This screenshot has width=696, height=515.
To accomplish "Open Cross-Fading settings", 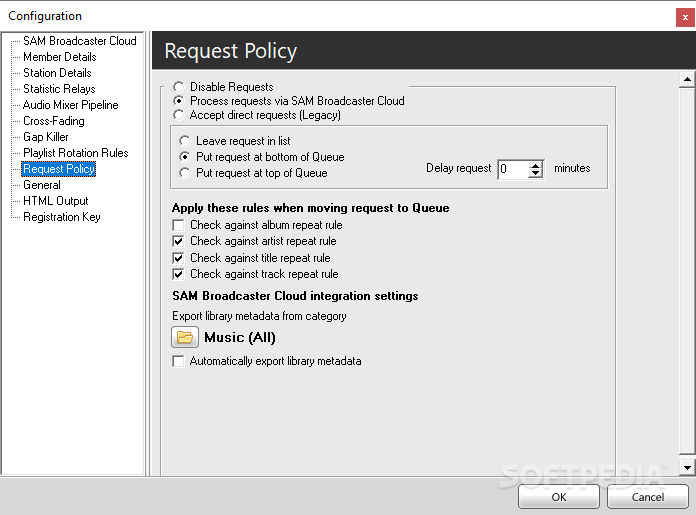I will click(x=54, y=121).
